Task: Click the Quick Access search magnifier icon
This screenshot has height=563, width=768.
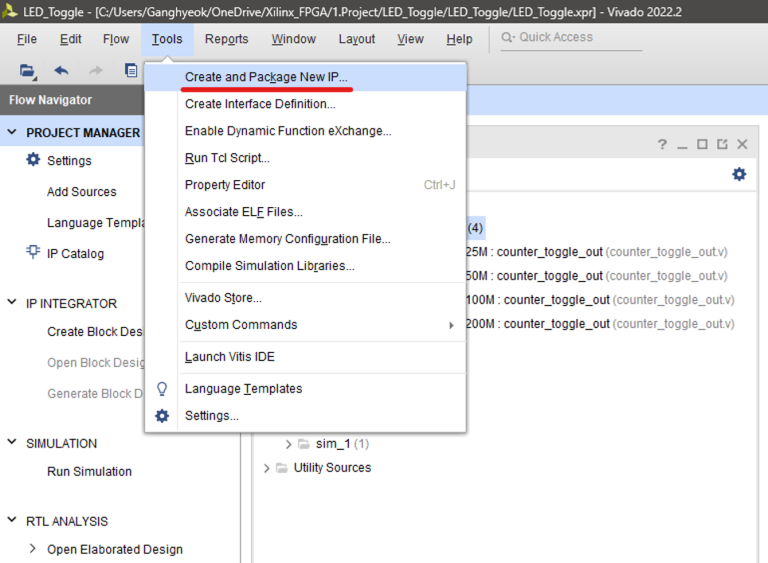Action: coord(507,37)
